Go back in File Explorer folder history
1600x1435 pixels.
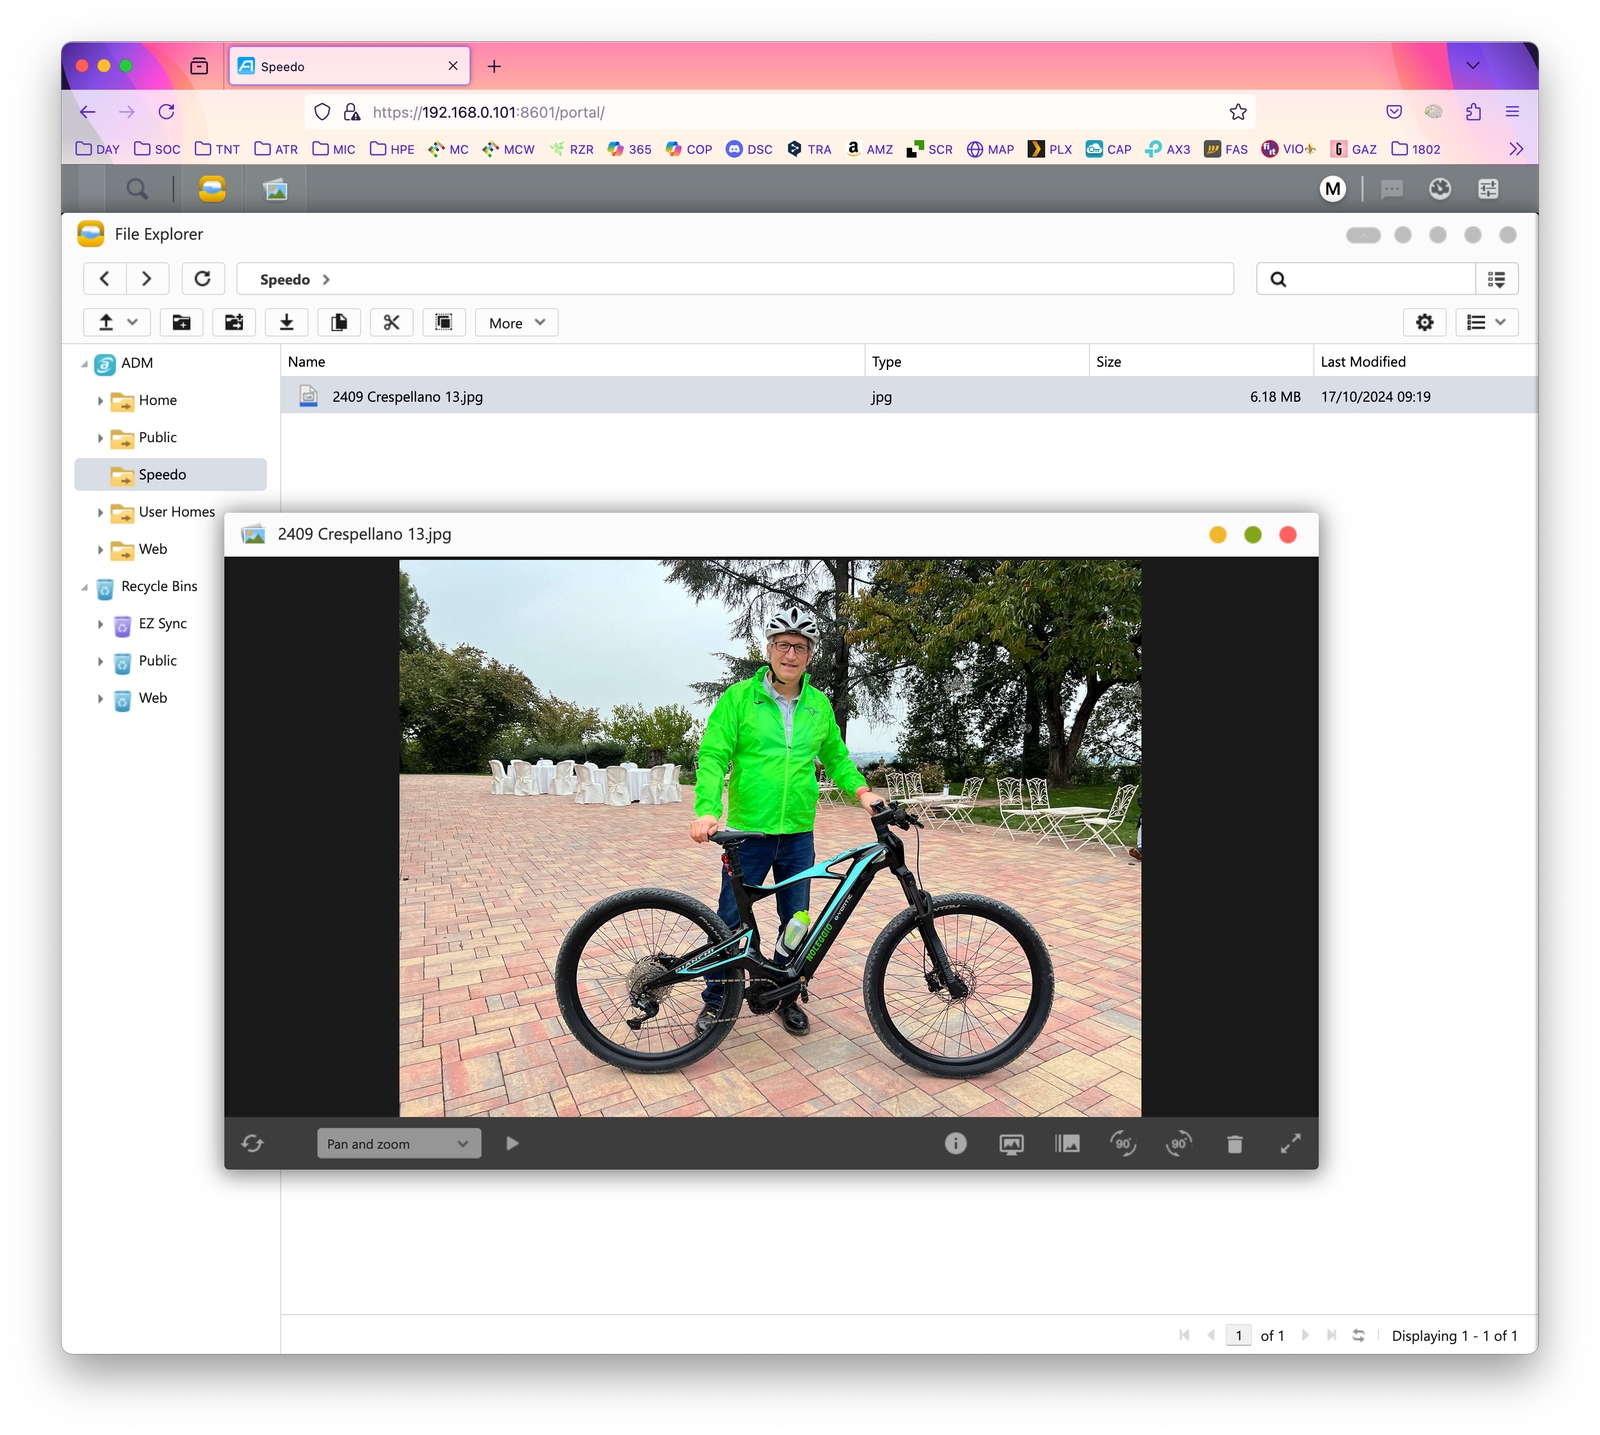(105, 279)
